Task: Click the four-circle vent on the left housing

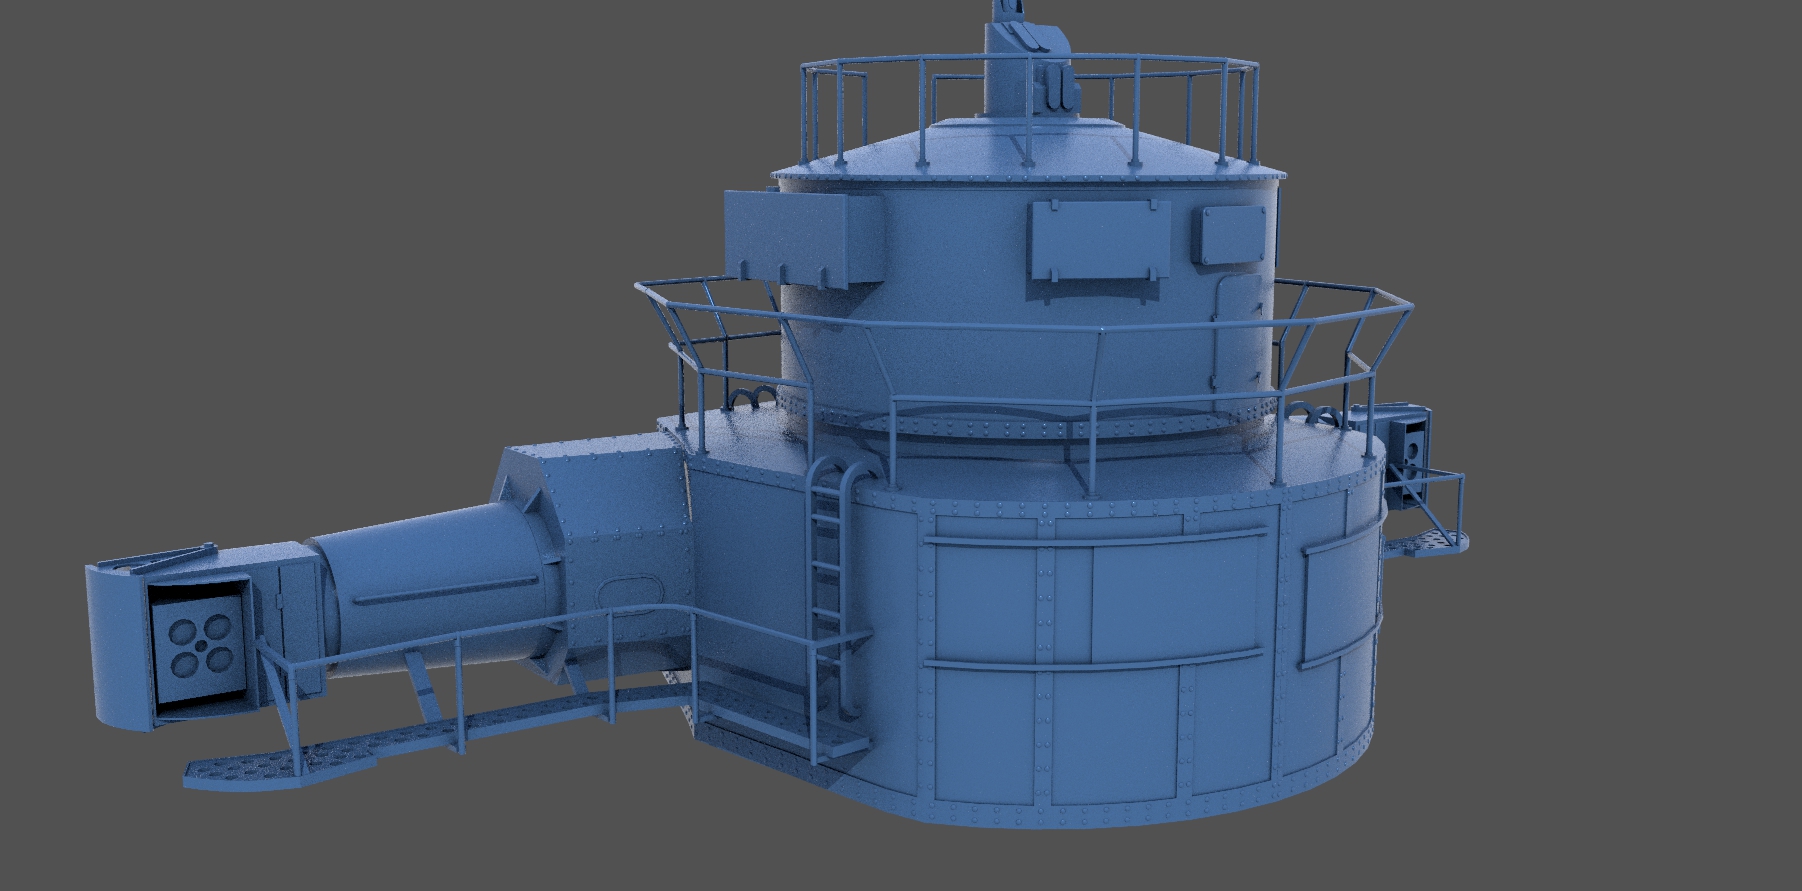Action: [201, 646]
